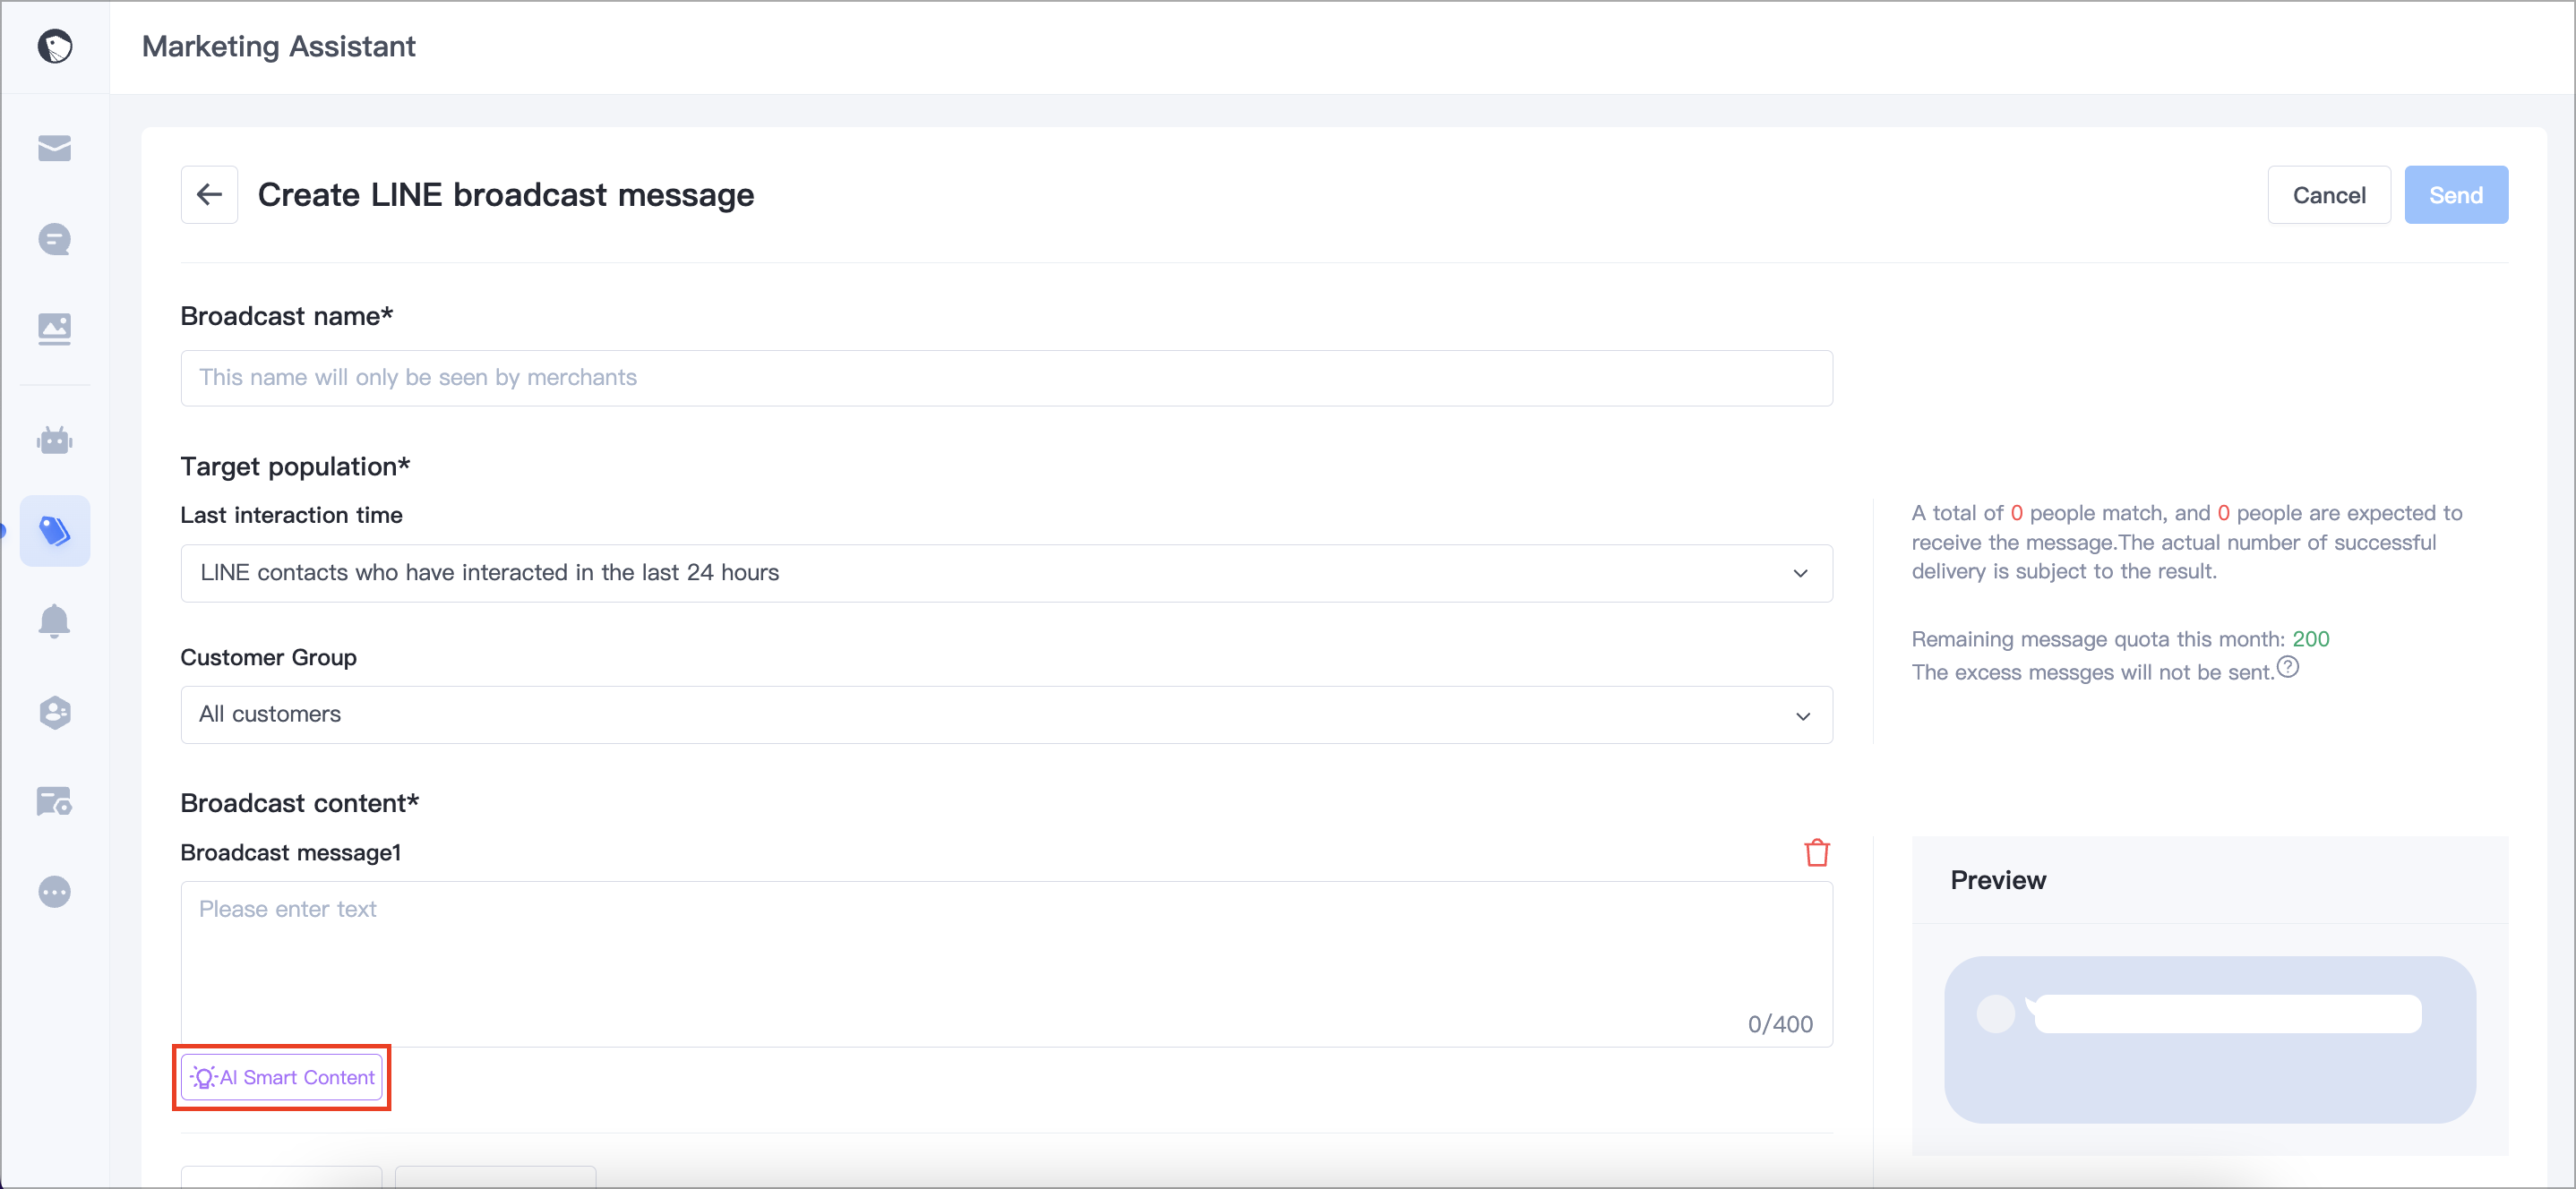
Task: Open the image gallery sidebar icon
Action: [x=55, y=329]
